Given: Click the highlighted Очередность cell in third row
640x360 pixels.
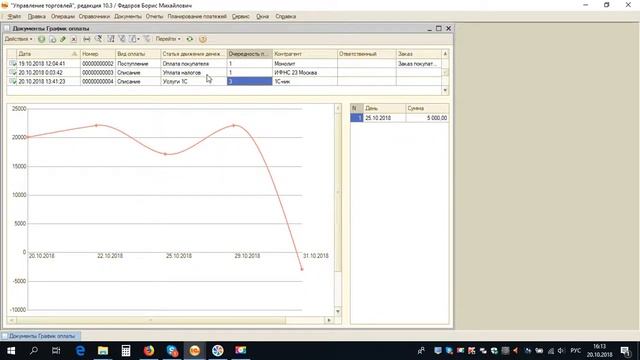Looking at the screenshot, I should [249, 82].
